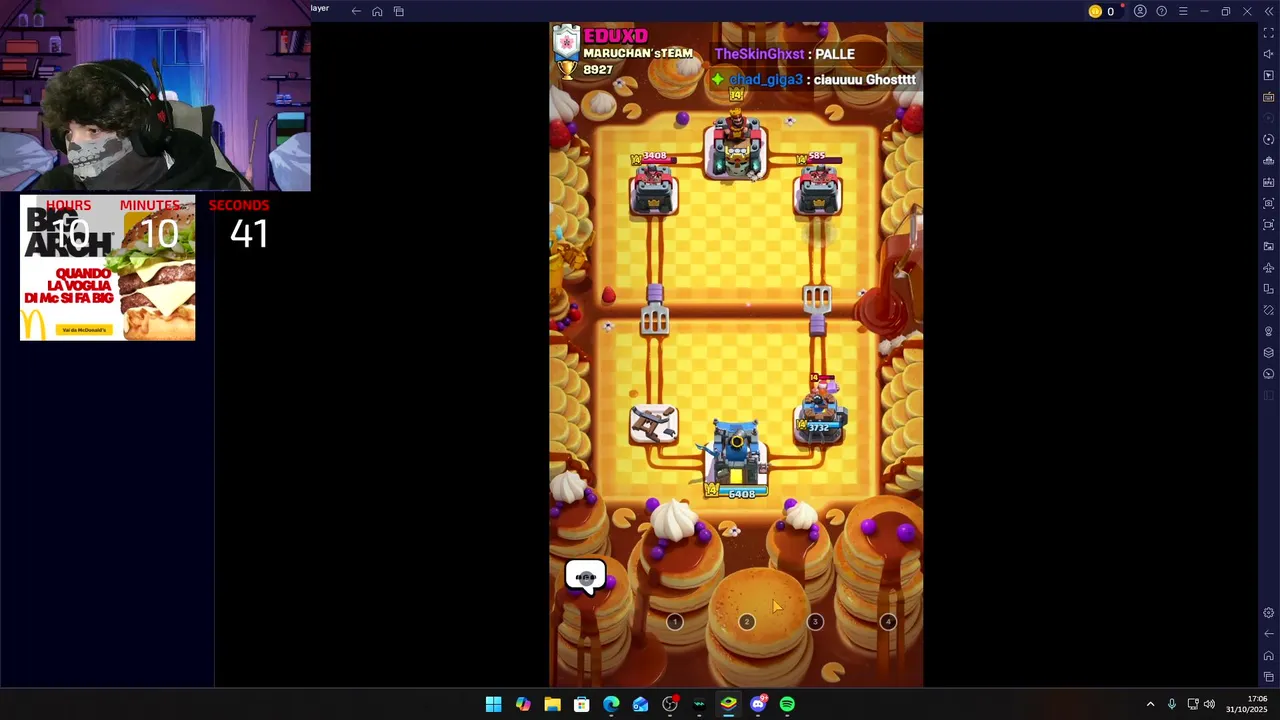1280x720 pixels.
Task: Click the enemy king tower
Action: click(736, 145)
